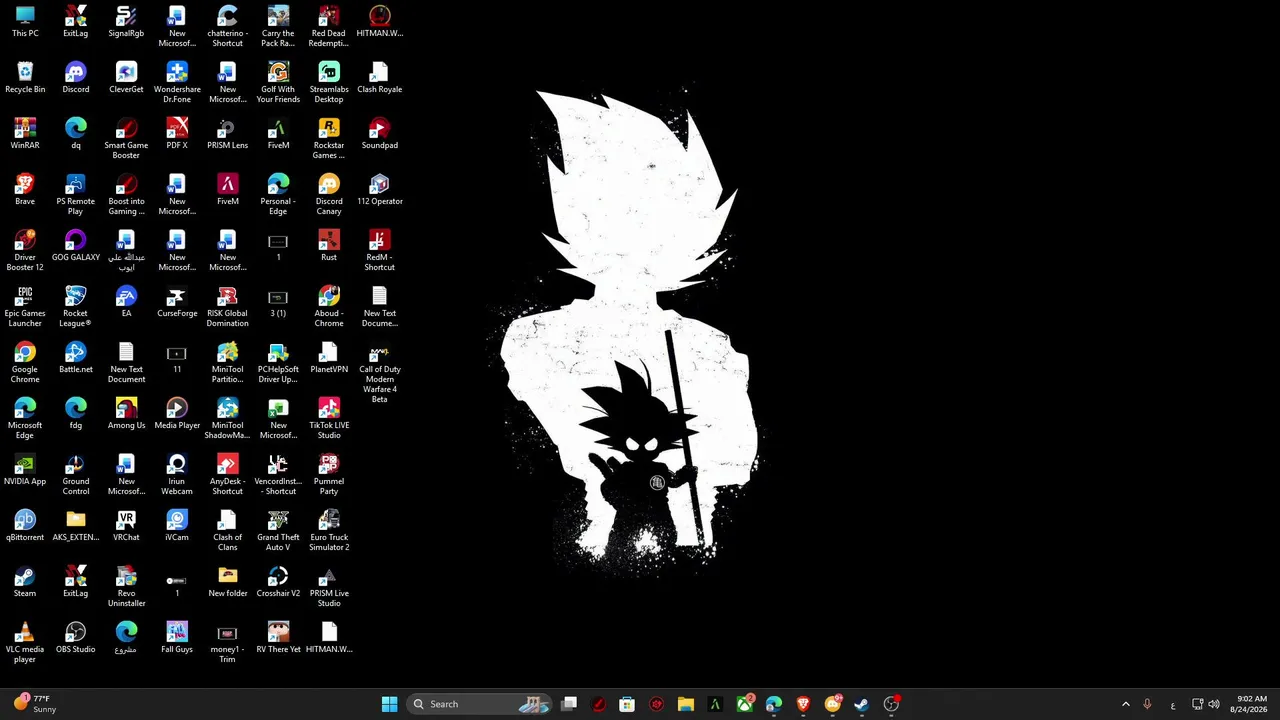This screenshot has width=1280, height=720.
Task: Show hidden system tray icons
Action: 1125,704
